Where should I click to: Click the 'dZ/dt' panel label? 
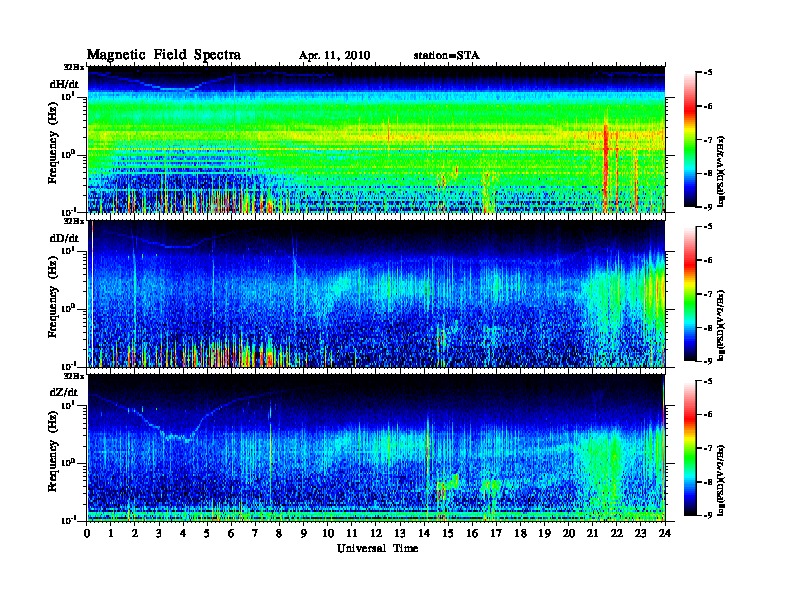tap(64, 392)
